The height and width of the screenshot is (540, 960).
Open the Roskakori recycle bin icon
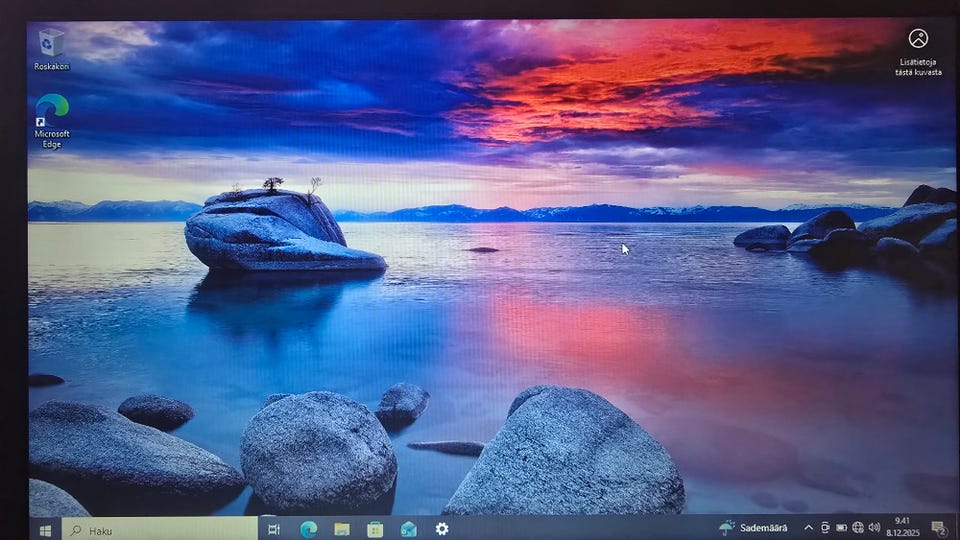(51, 50)
